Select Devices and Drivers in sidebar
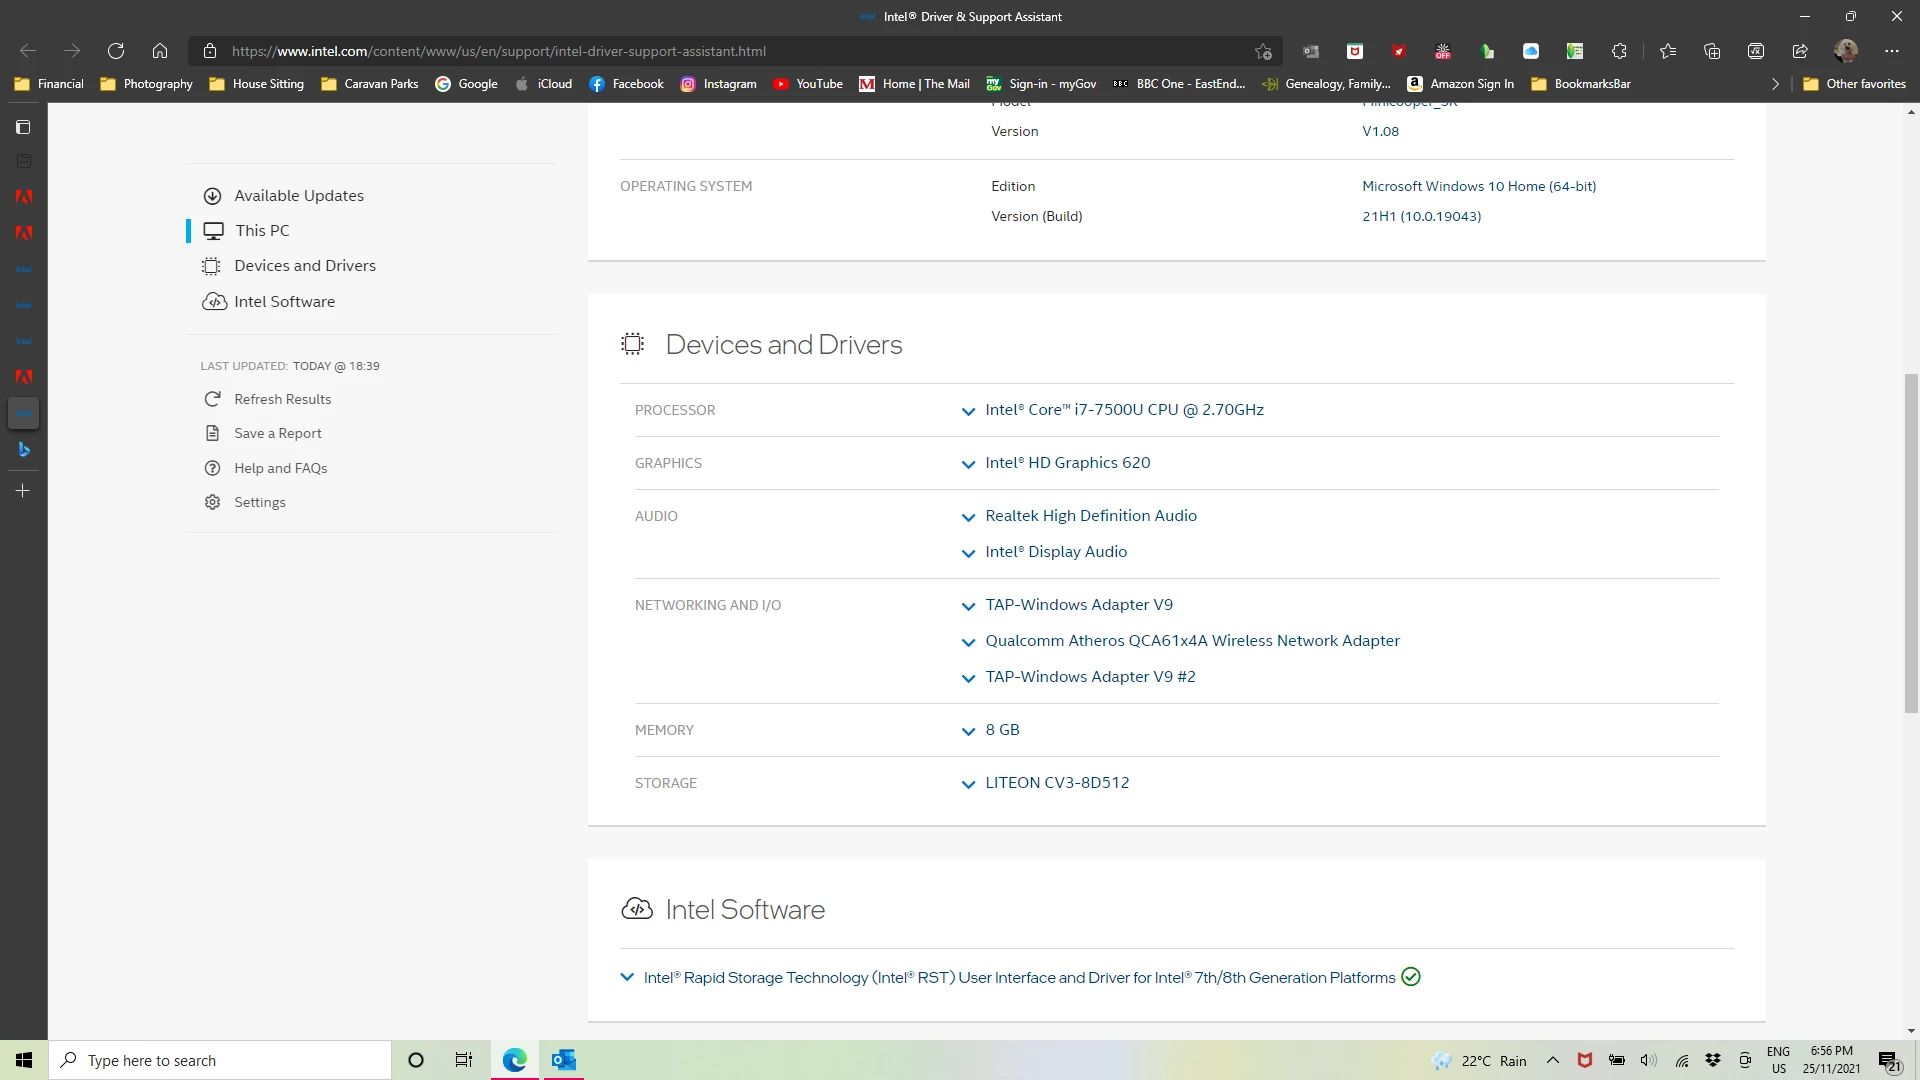The height and width of the screenshot is (1080, 1920). tap(305, 266)
